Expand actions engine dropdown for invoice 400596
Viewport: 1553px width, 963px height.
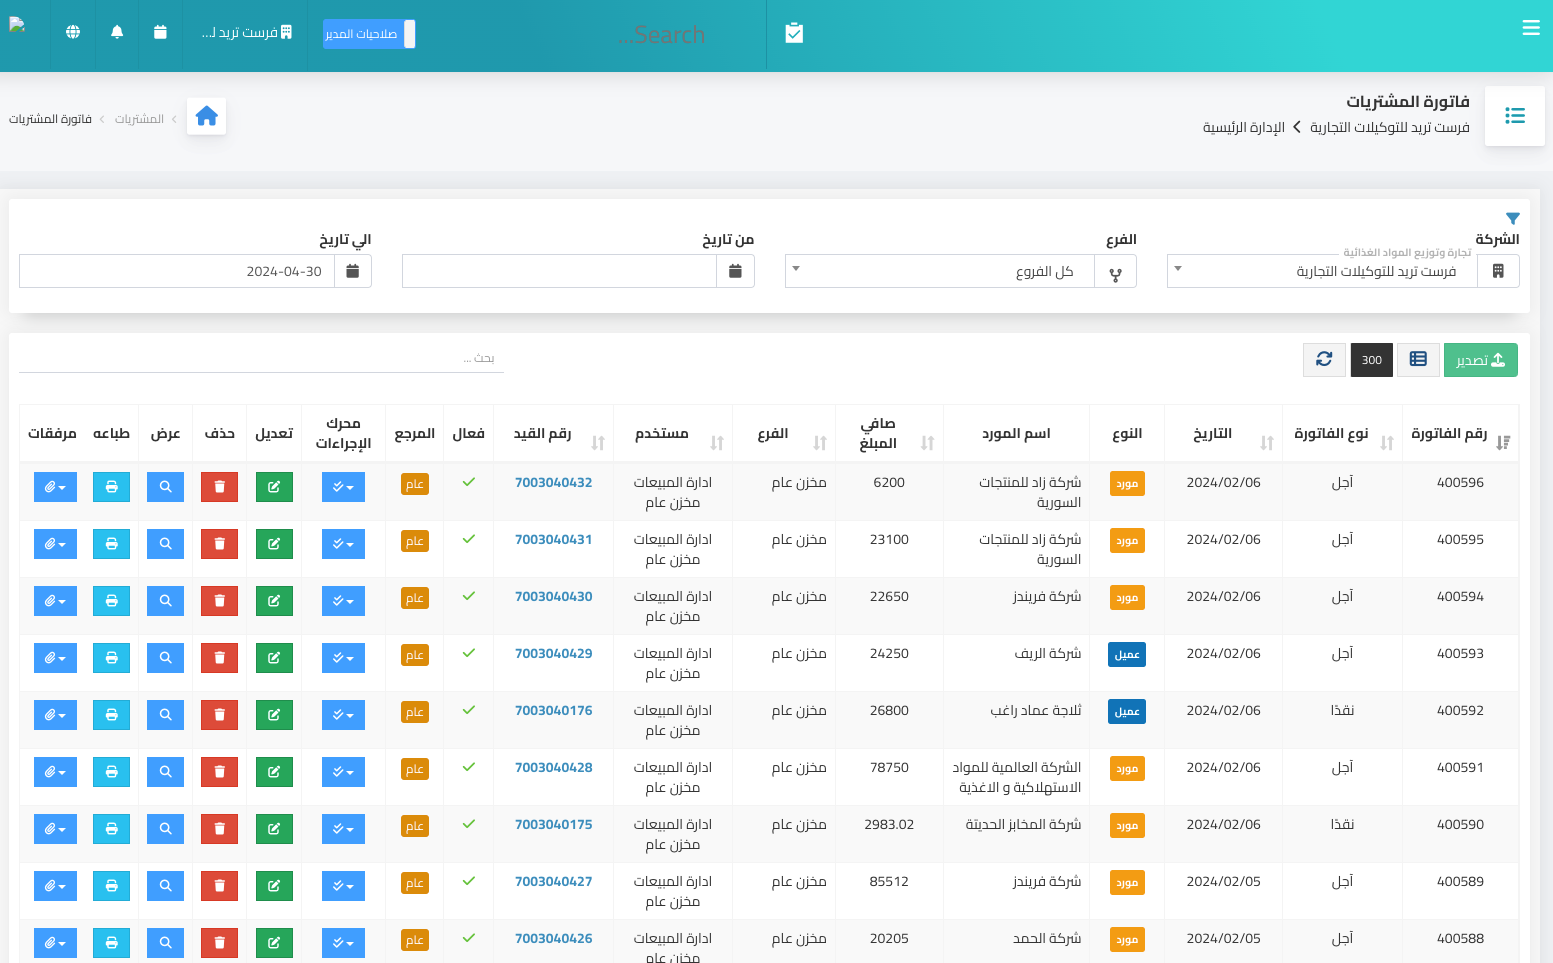pos(343,487)
